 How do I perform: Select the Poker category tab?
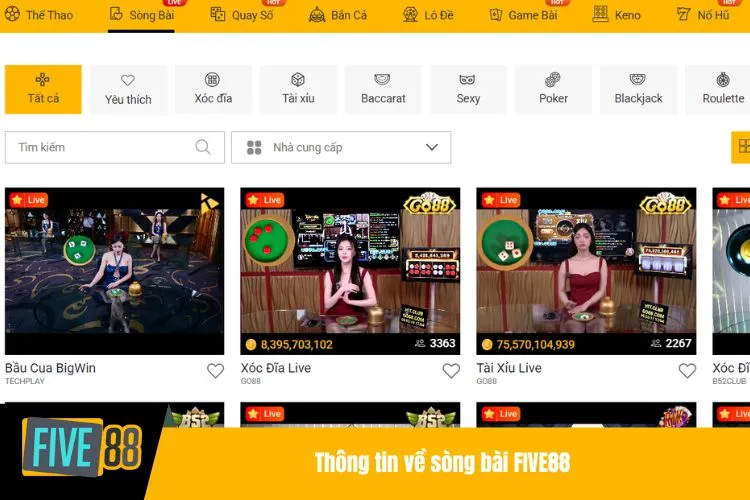tap(553, 89)
